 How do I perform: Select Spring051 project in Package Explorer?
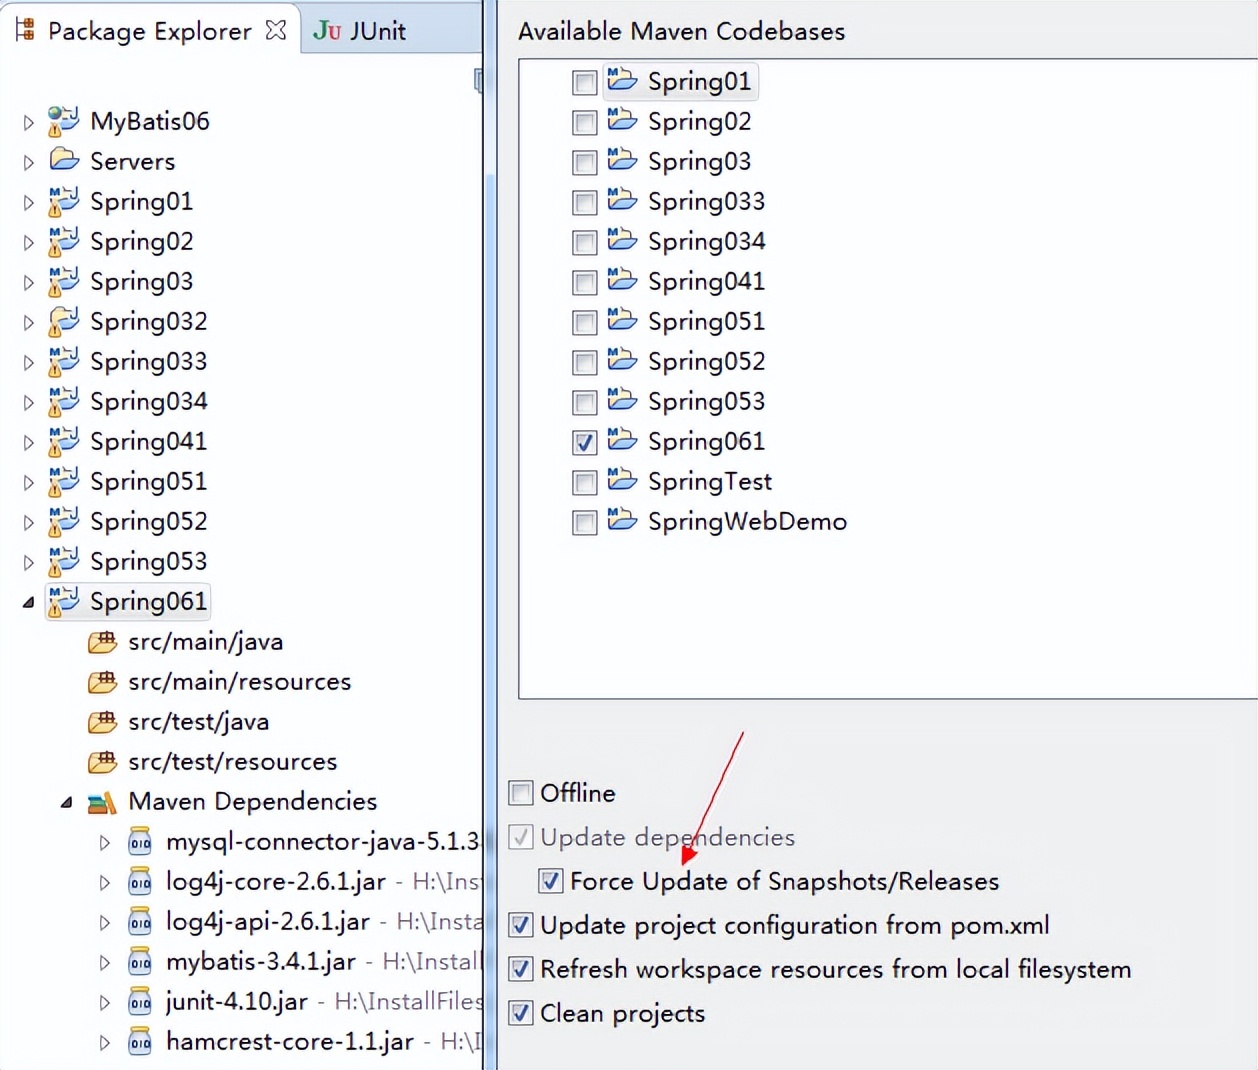(148, 482)
